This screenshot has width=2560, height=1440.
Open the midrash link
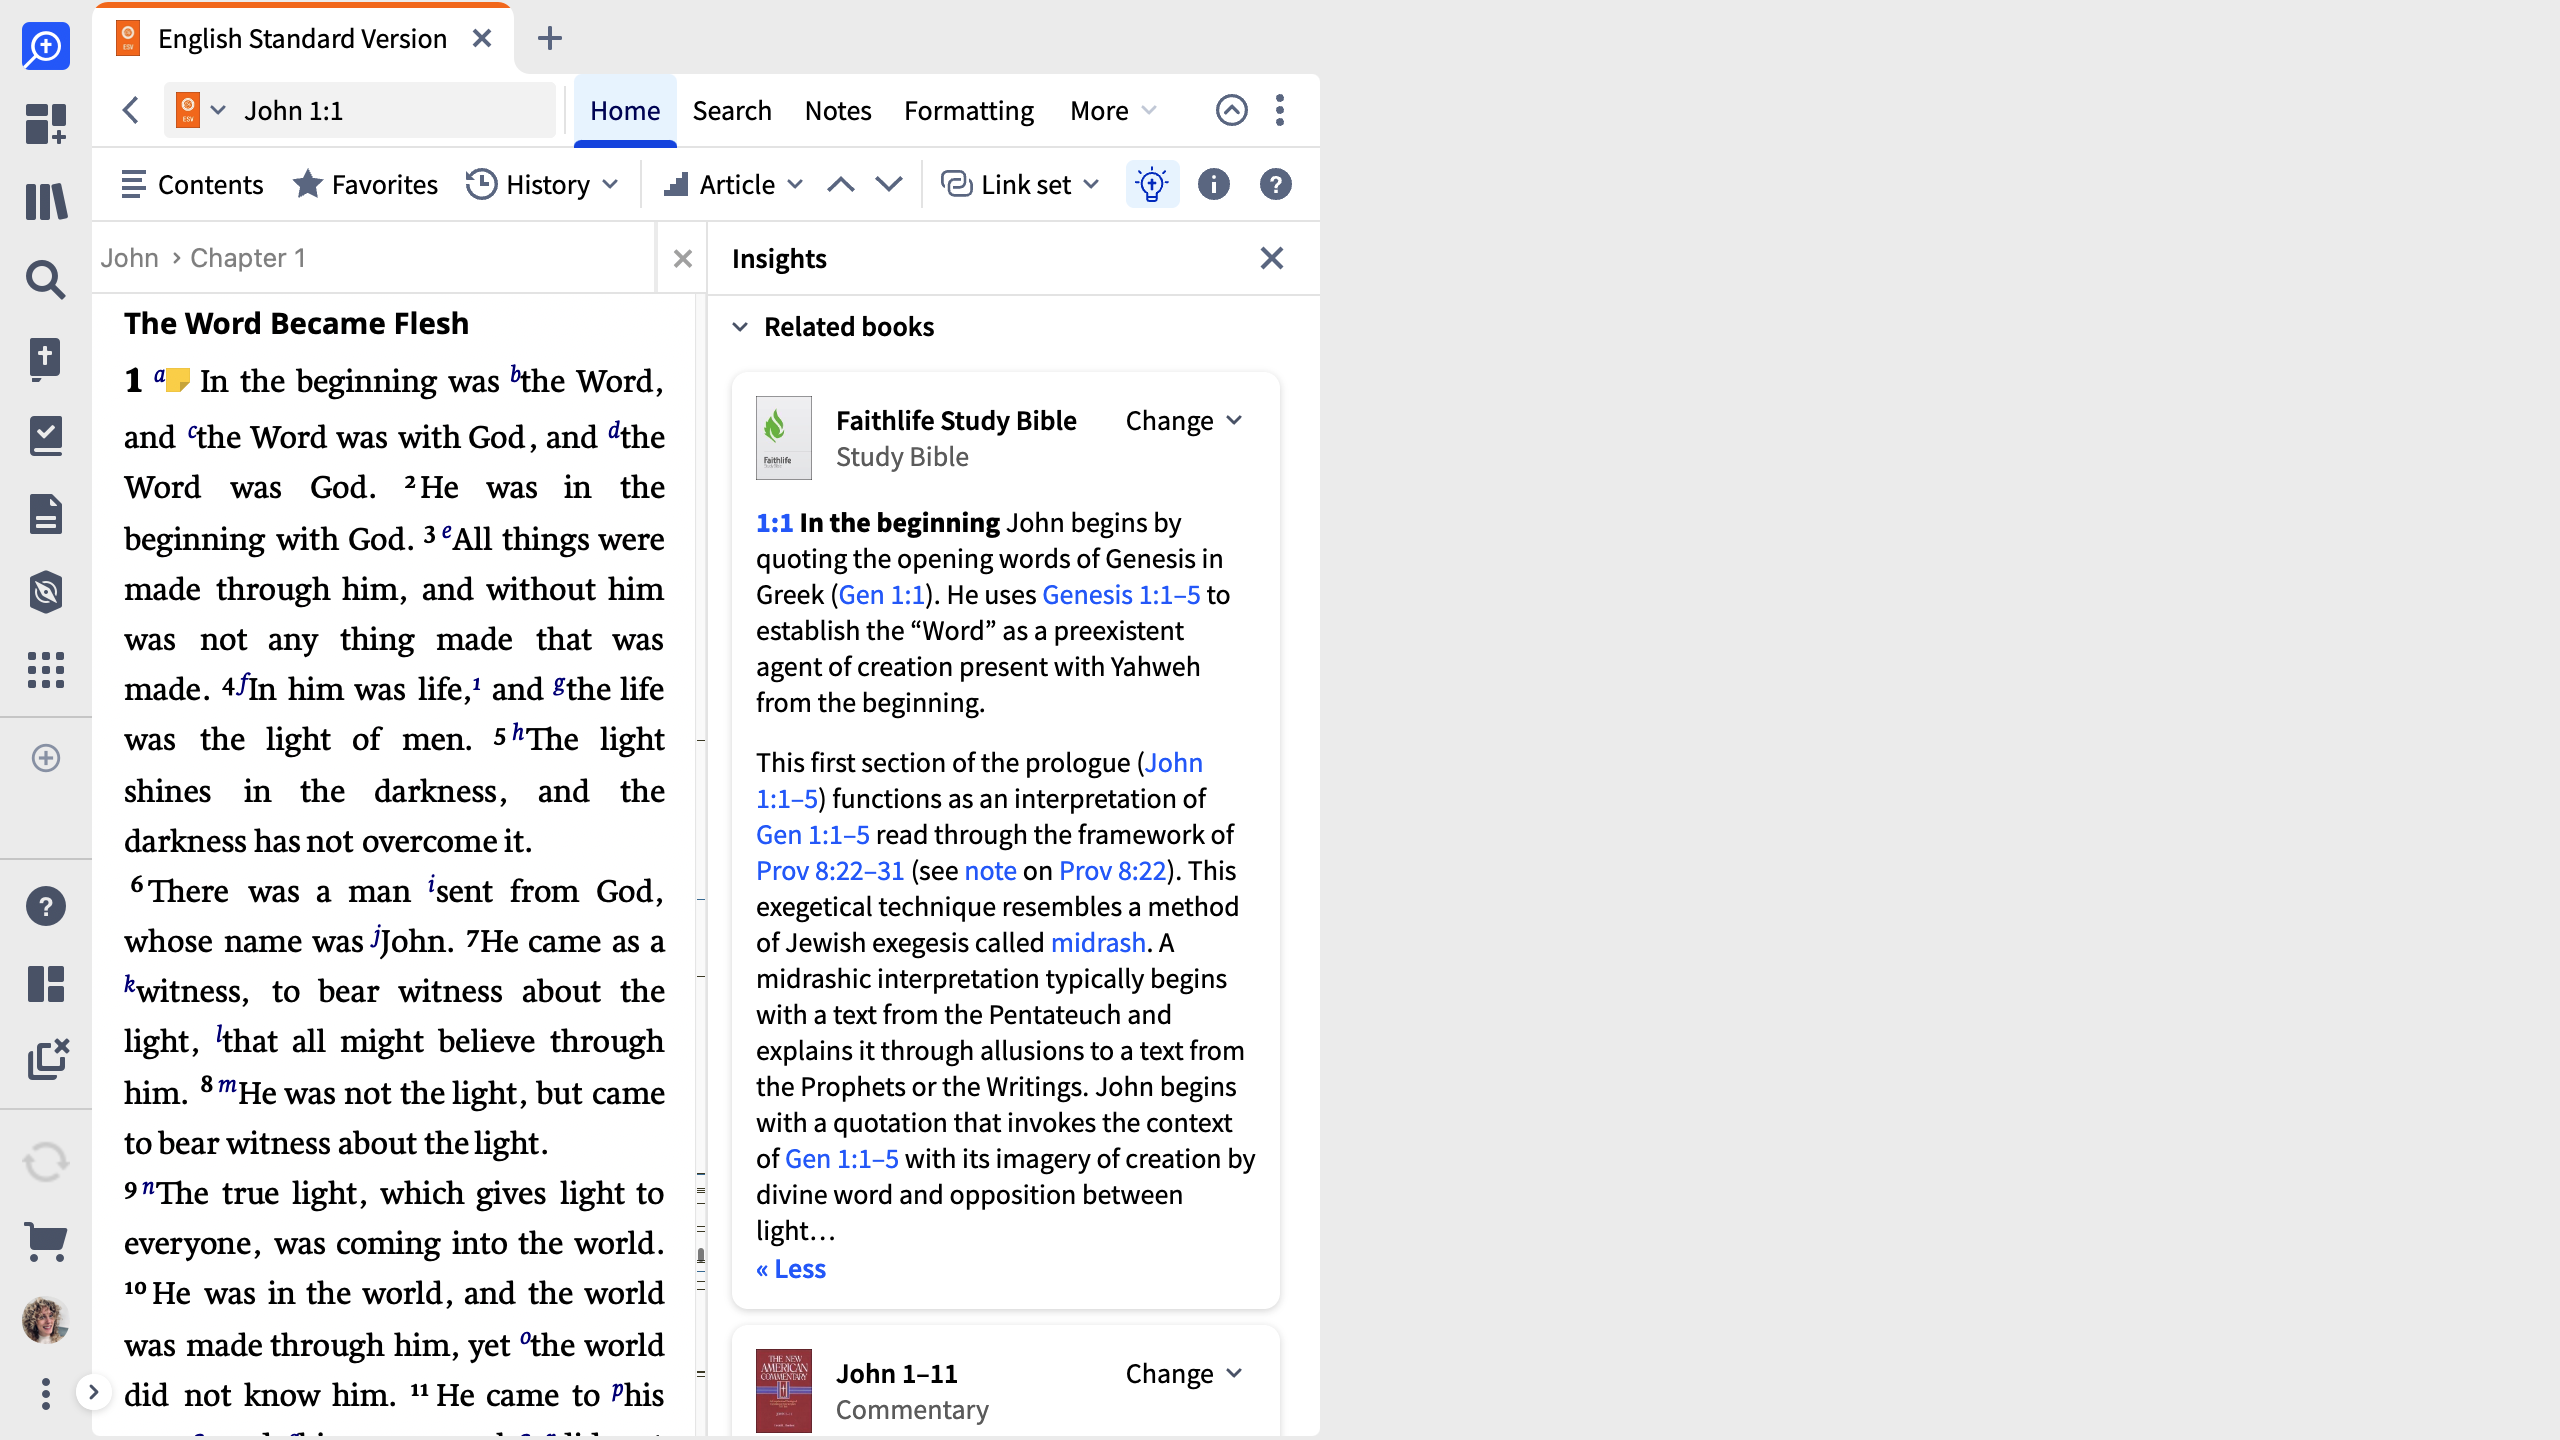(x=1098, y=943)
